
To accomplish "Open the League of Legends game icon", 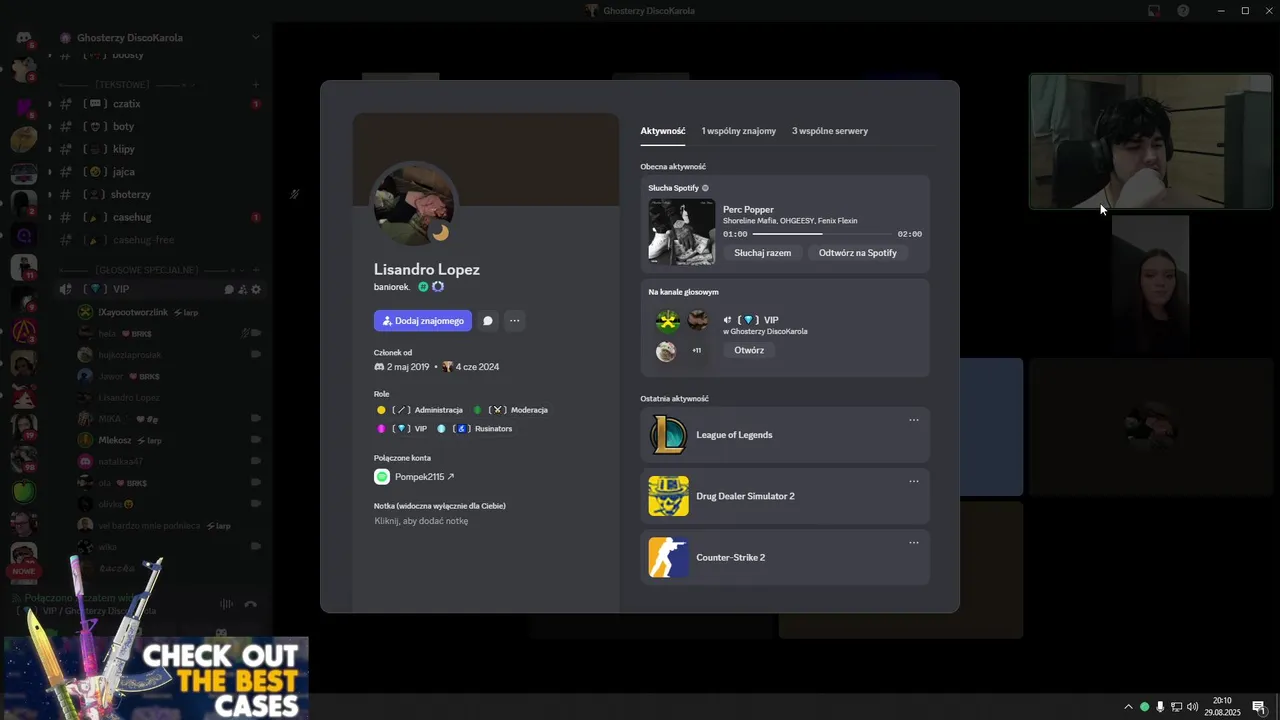I will (668, 435).
